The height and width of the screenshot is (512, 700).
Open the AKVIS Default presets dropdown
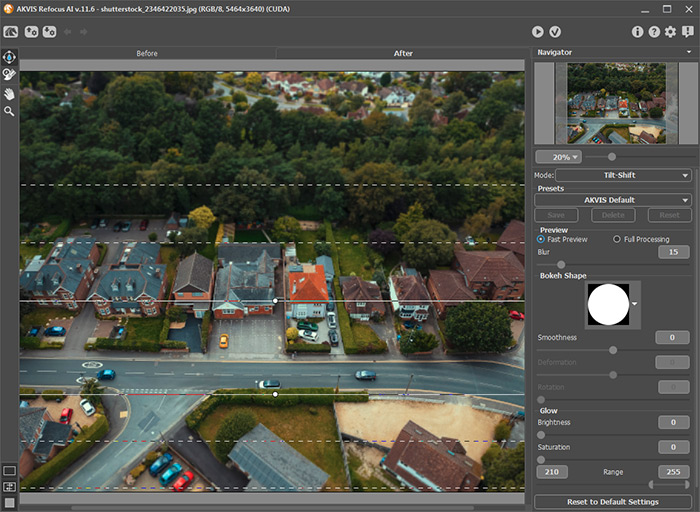(613, 200)
